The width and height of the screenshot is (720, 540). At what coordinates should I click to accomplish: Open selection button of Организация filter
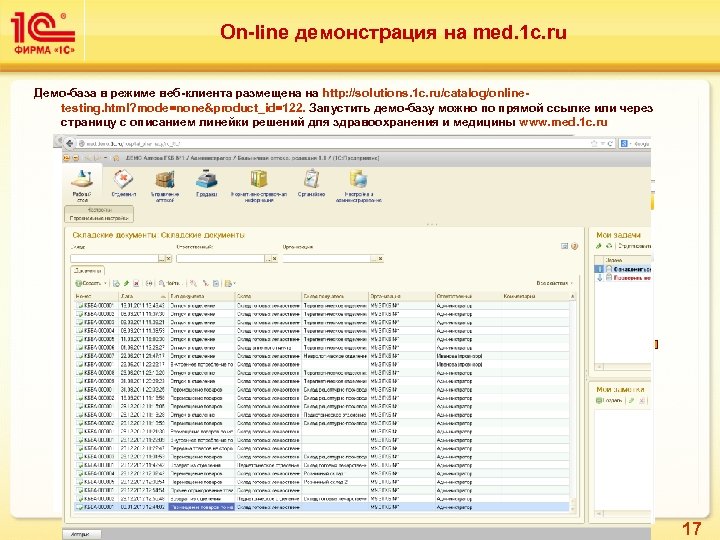[374, 259]
